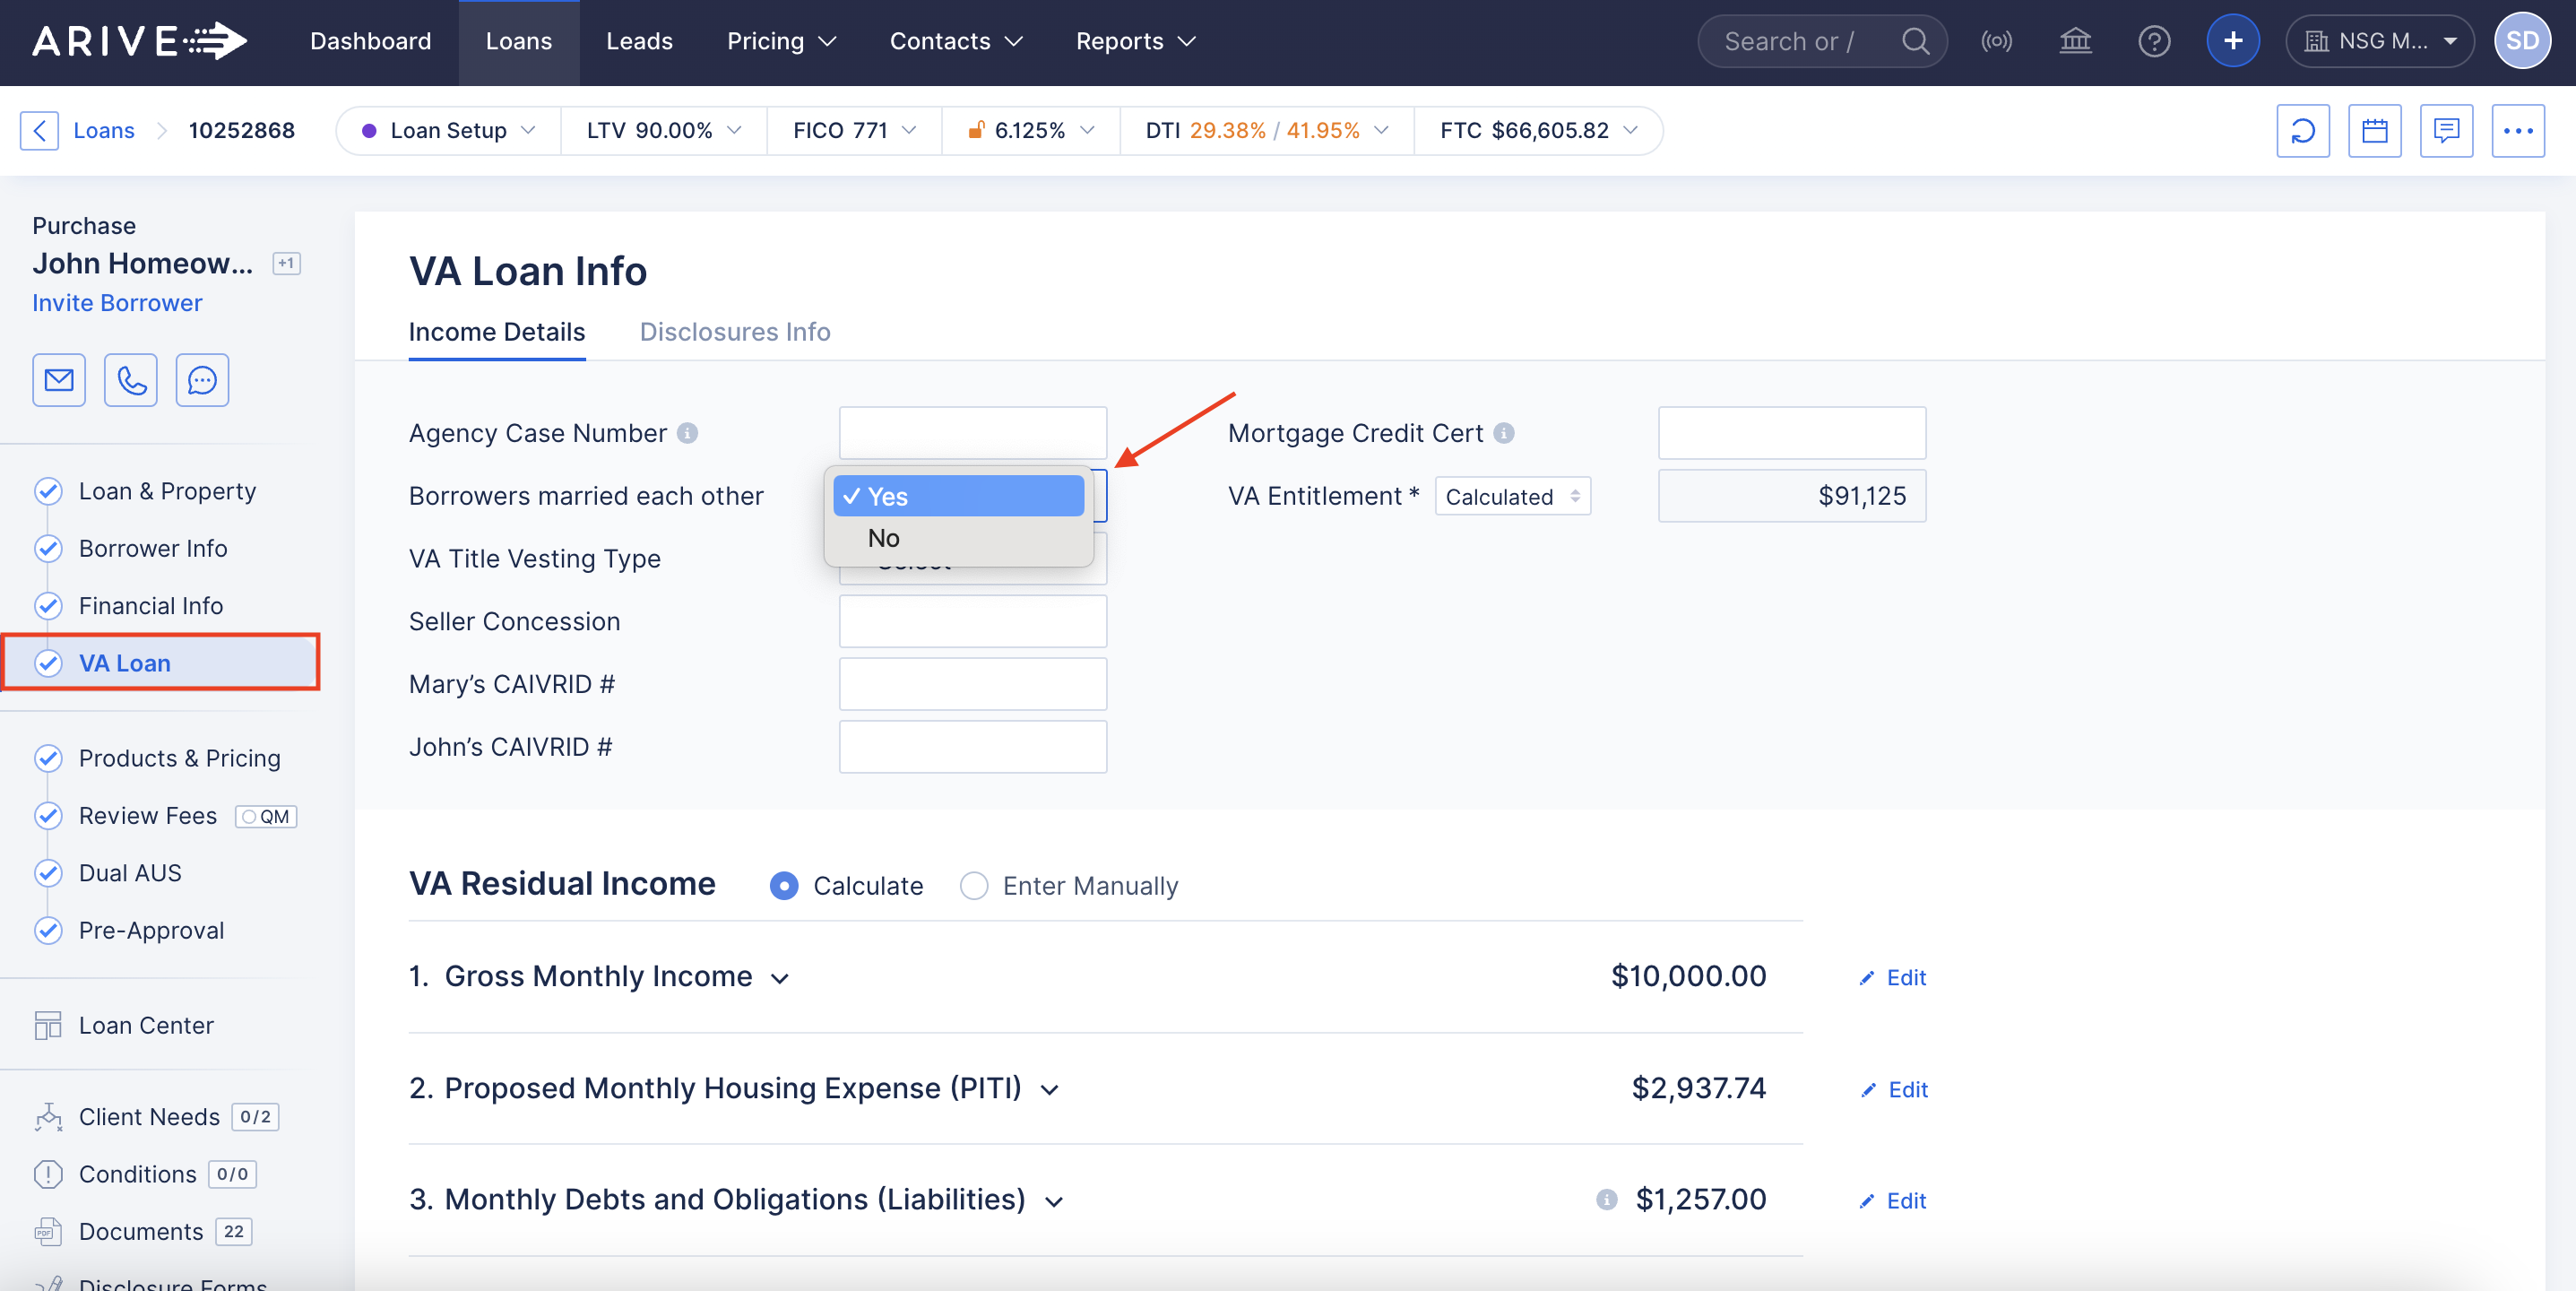Click Edit for Proposed Monthly Housing Expense

1894,1089
